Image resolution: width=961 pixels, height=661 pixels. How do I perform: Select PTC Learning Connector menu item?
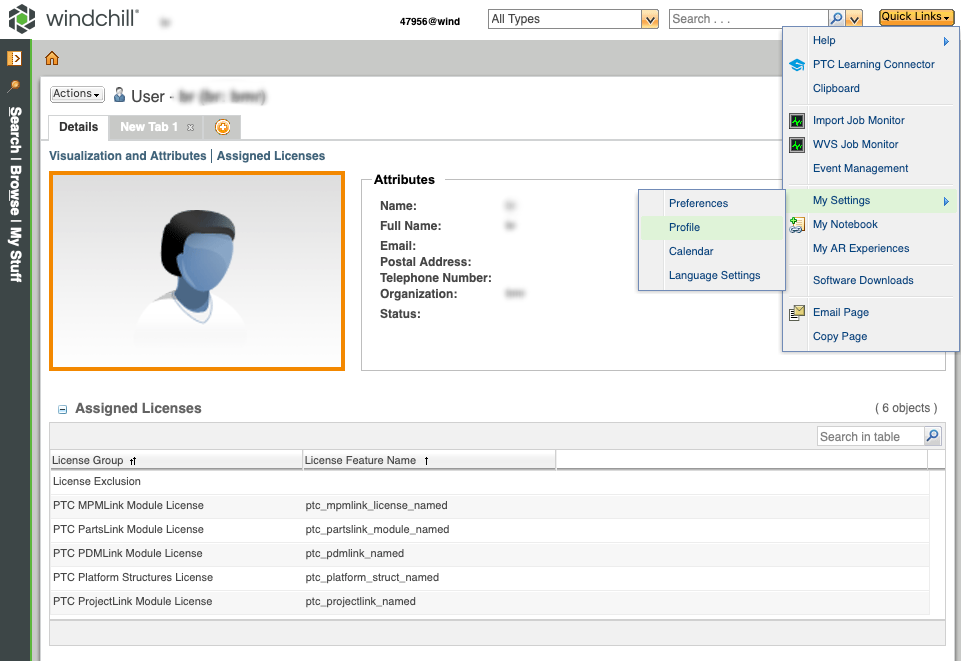click(x=873, y=64)
